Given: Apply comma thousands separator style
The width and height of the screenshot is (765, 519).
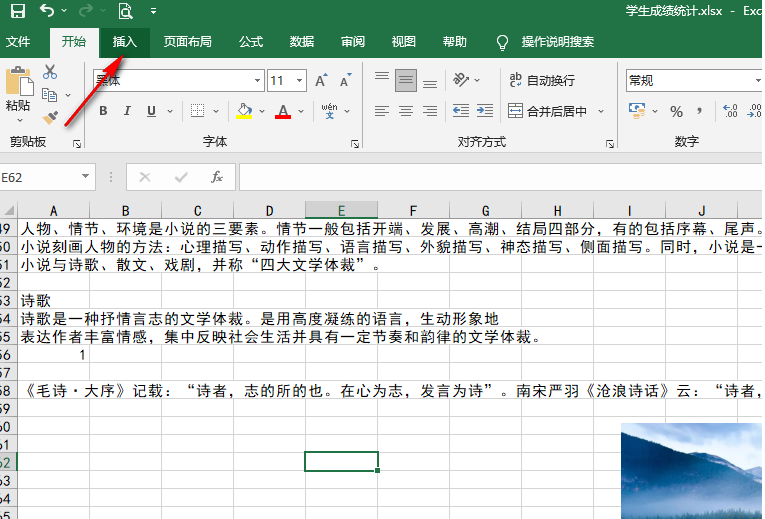Looking at the screenshot, I should coord(700,112).
